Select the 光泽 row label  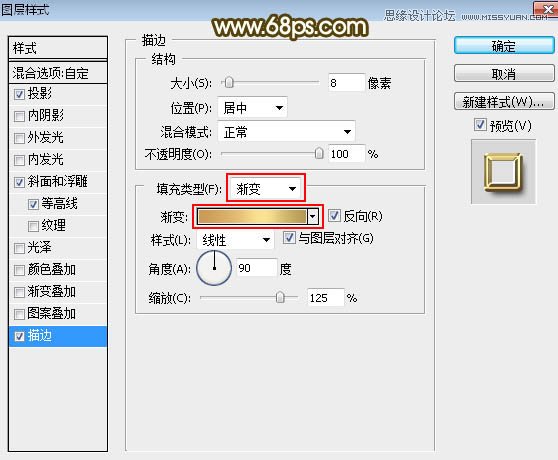[40, 248]
